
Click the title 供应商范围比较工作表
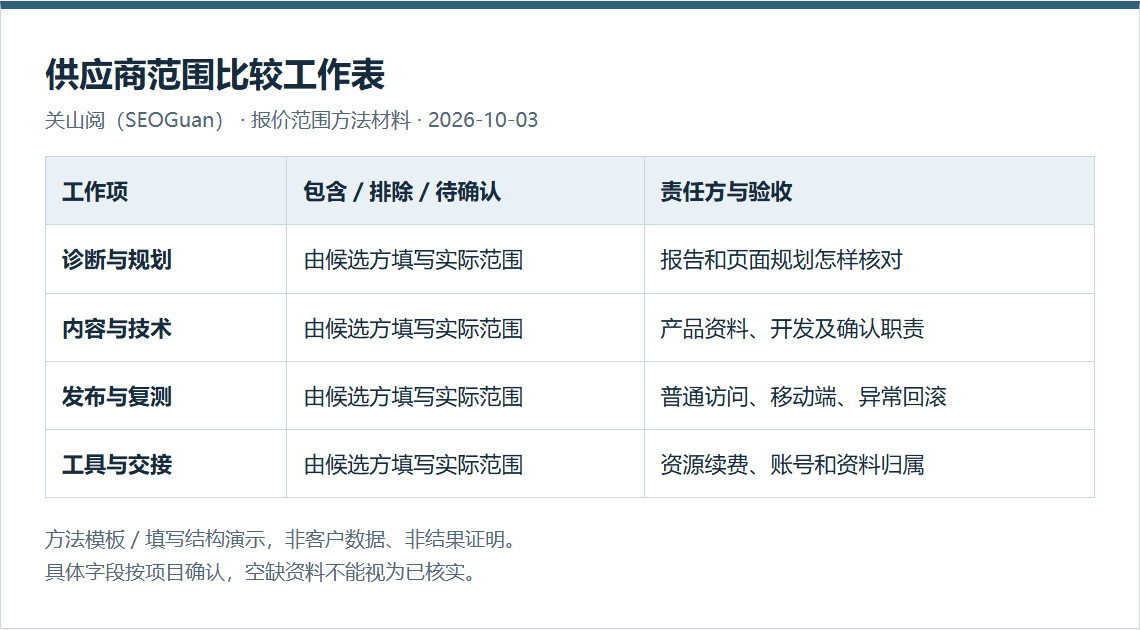[x=215, y=74]
